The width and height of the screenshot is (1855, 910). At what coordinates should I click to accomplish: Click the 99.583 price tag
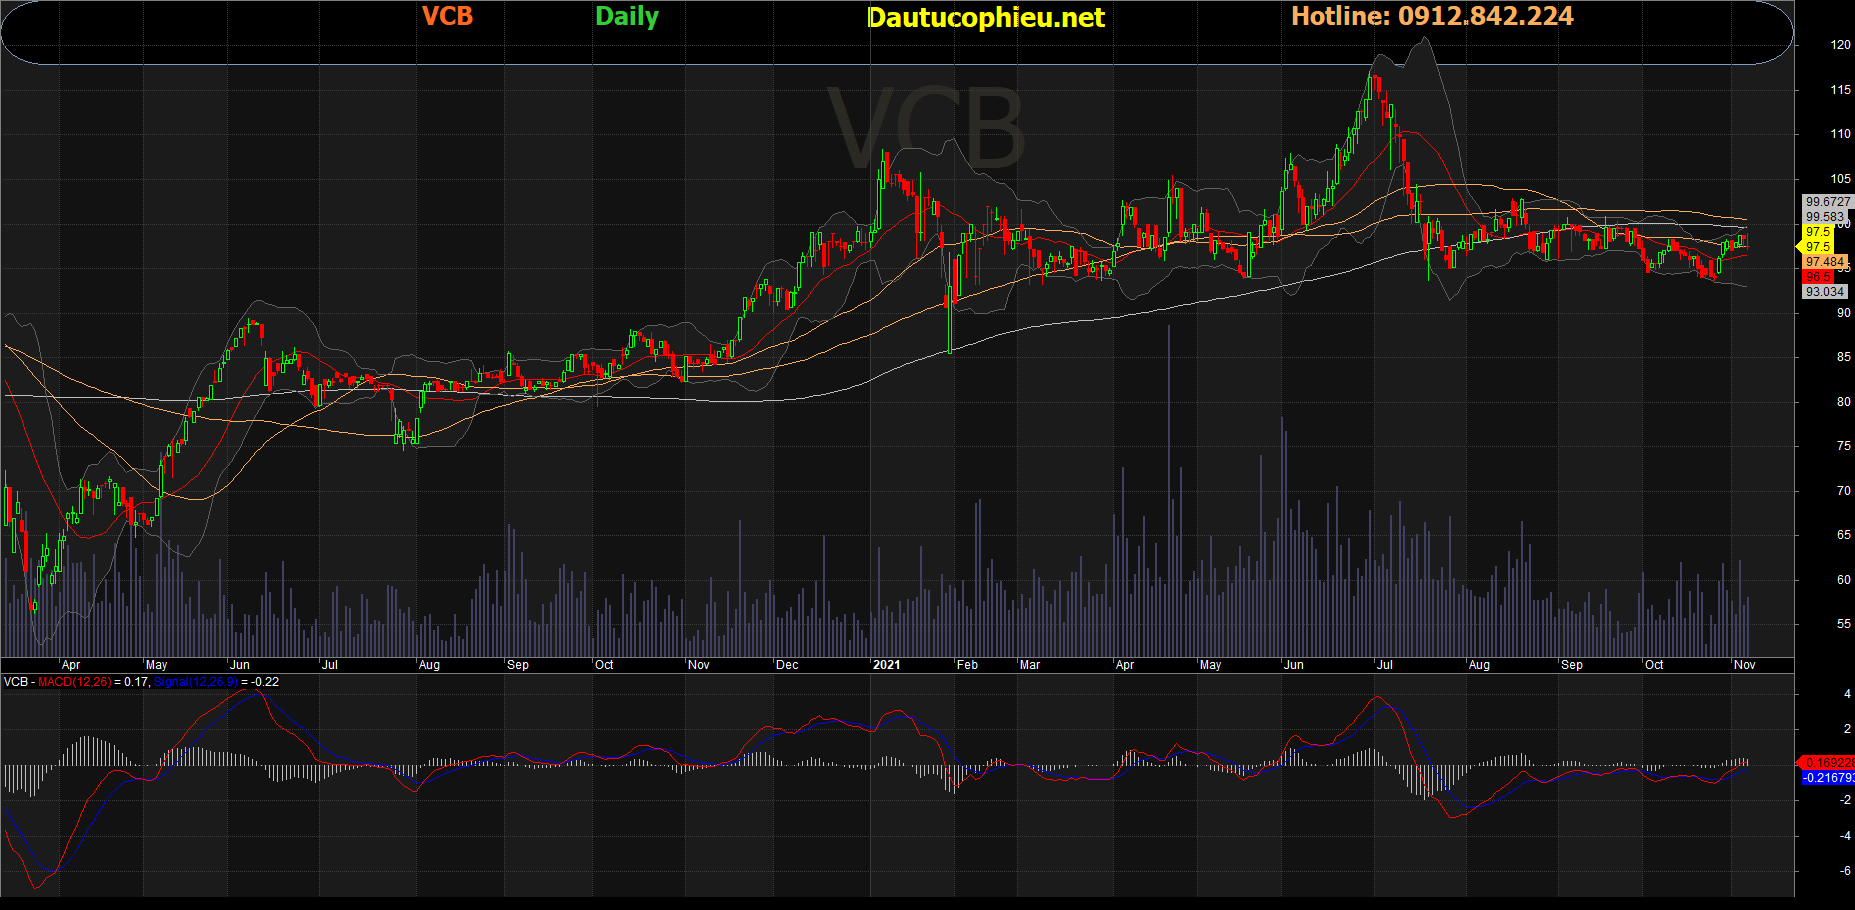[x=1825, y=217]
